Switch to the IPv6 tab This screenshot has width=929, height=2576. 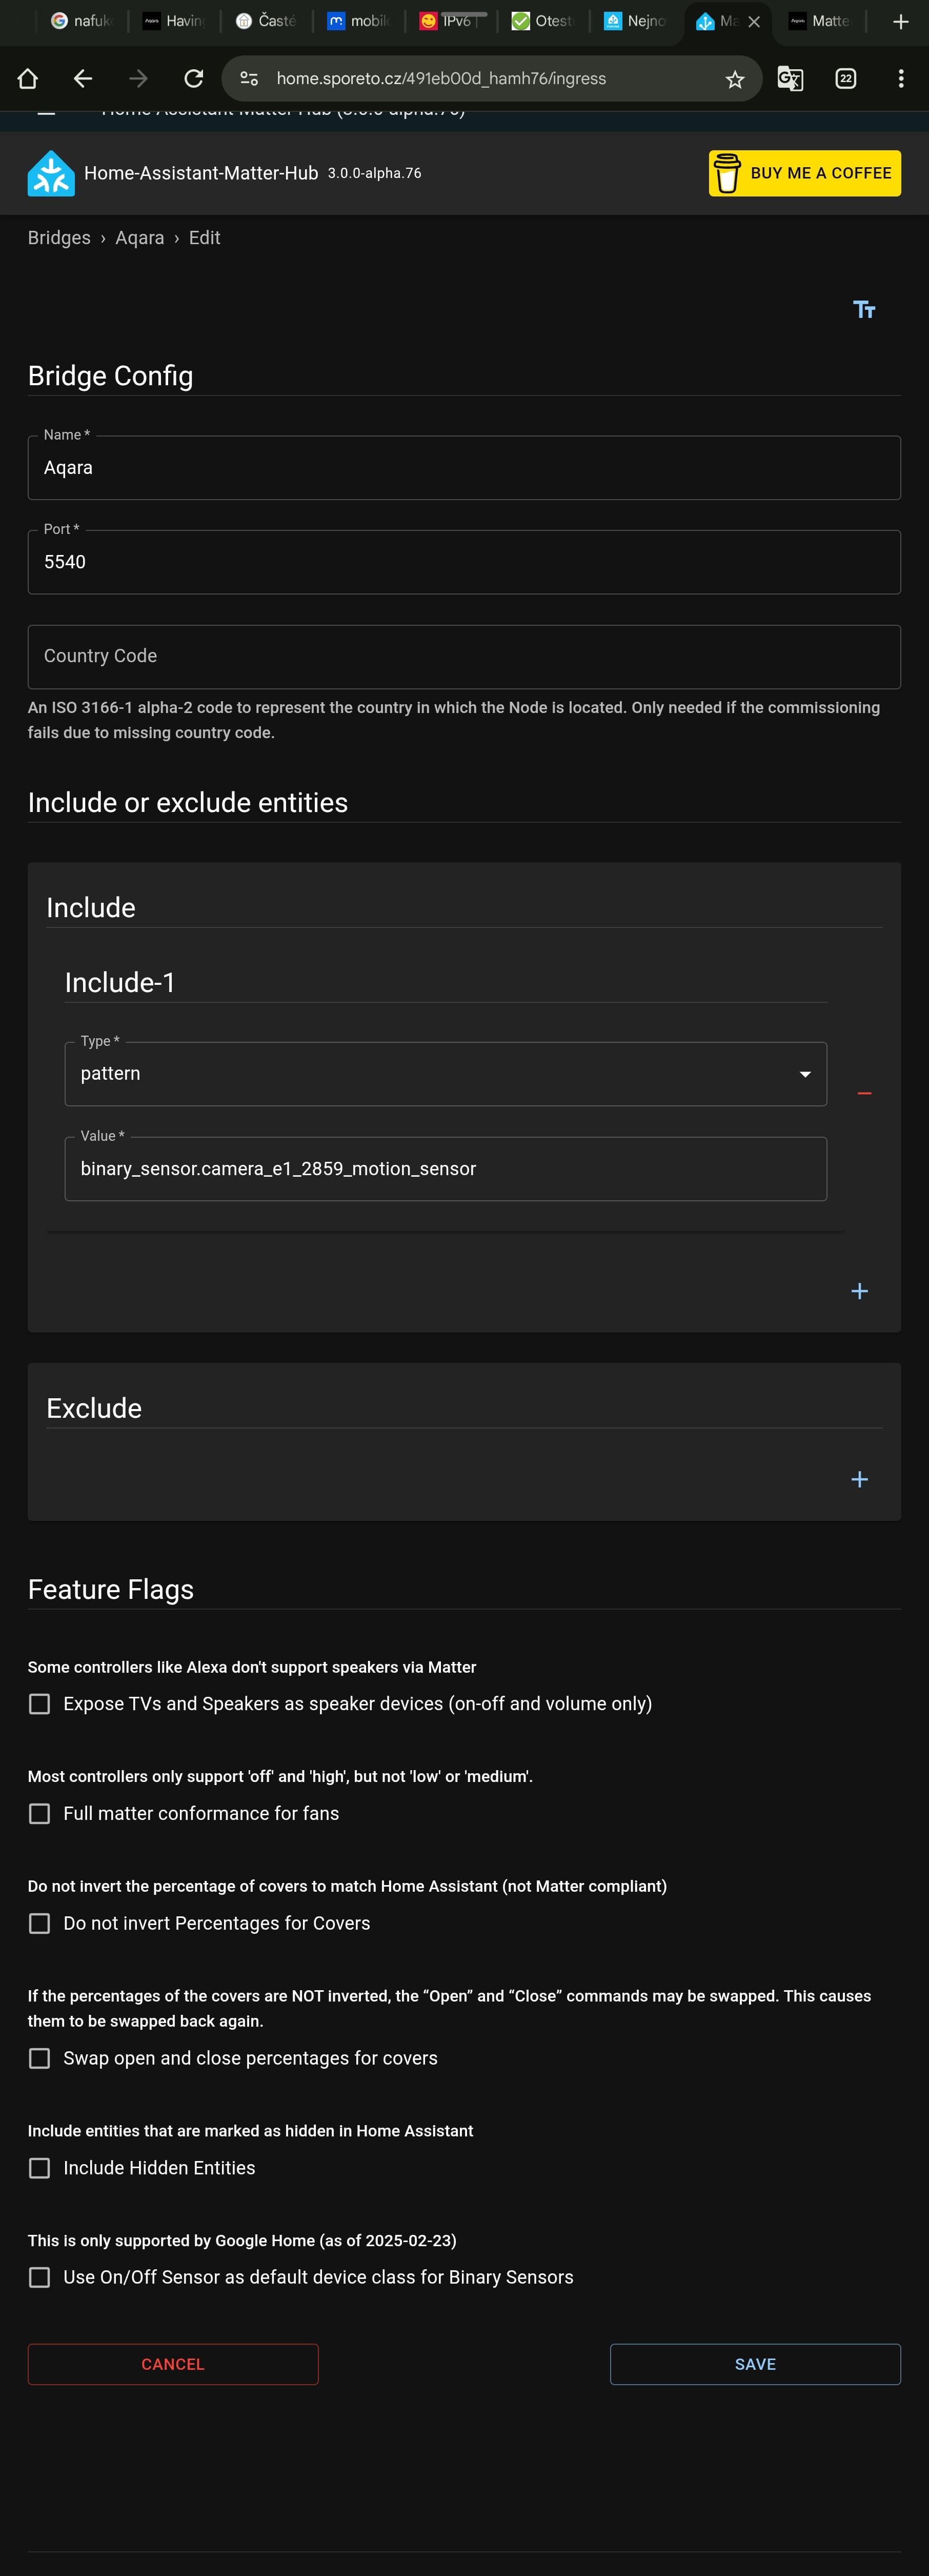tap(450, 21)
